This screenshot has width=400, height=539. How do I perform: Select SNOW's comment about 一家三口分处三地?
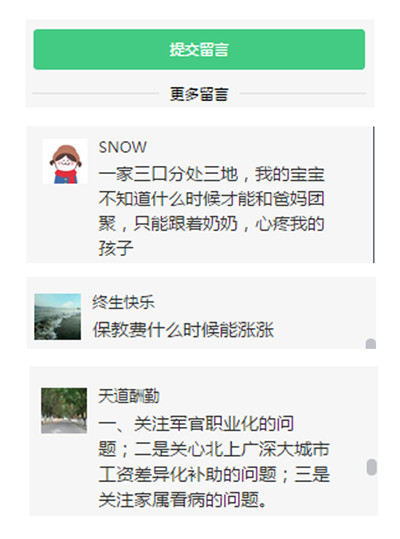(x=211, y=211)
